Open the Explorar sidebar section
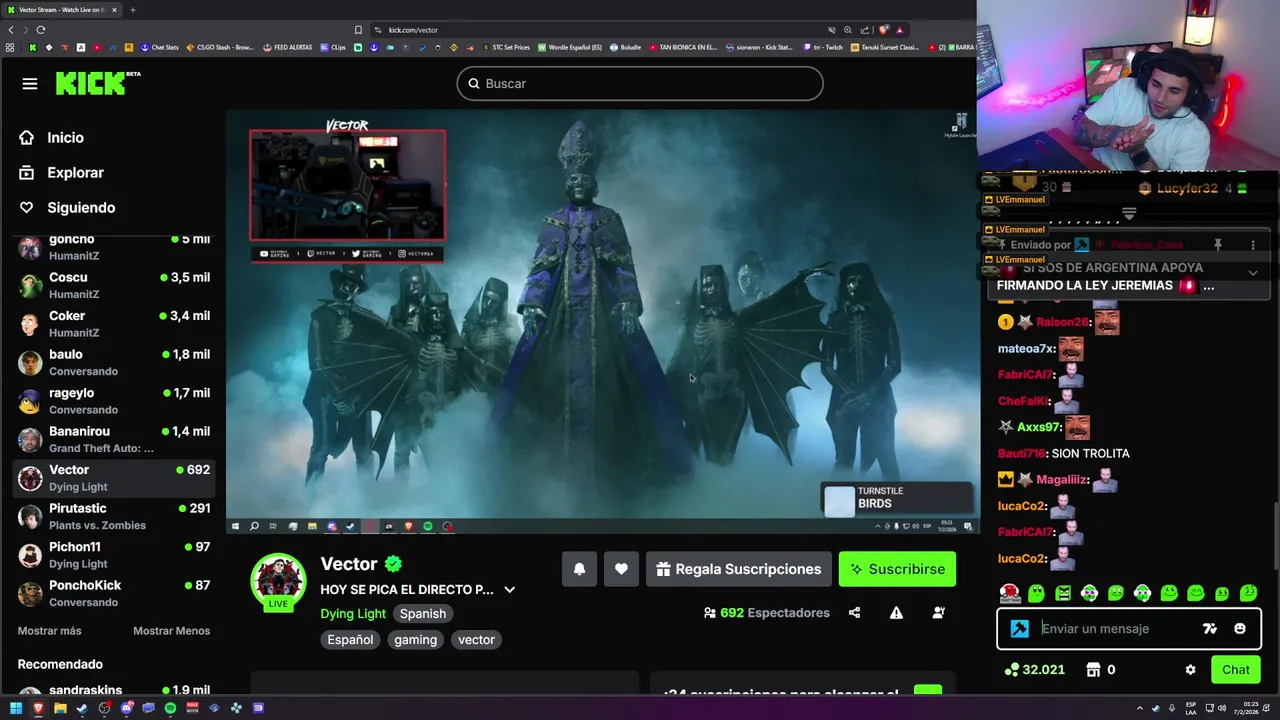This screenshot has height=720, width=1280. point(75,173)
